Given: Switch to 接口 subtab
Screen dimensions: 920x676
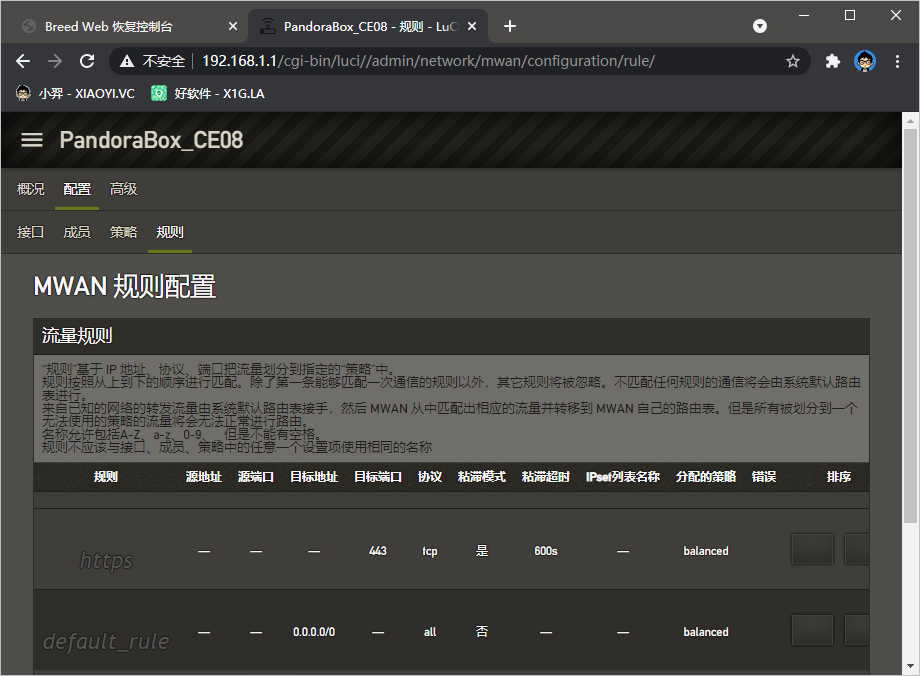Looking at the screenshot, I should (x=31, y=232).
